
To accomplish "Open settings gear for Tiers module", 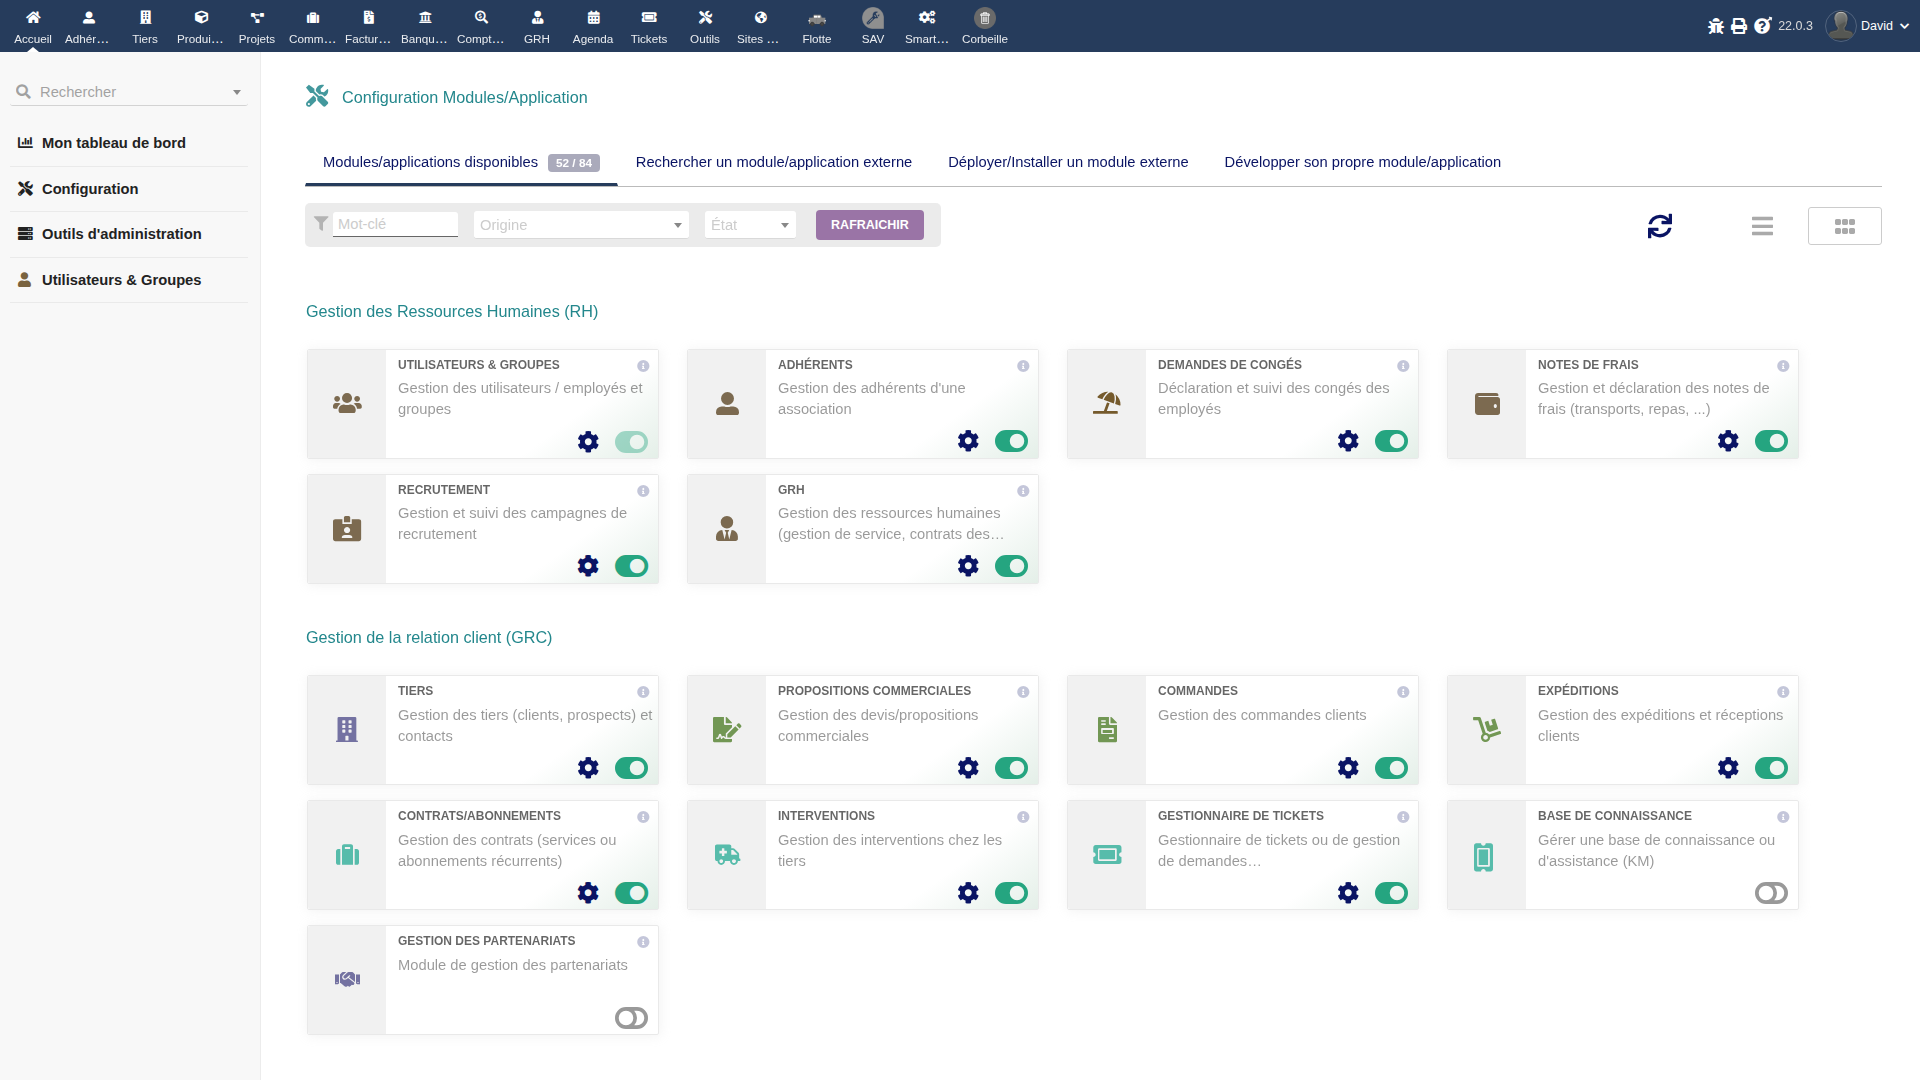I will point(587,768).
